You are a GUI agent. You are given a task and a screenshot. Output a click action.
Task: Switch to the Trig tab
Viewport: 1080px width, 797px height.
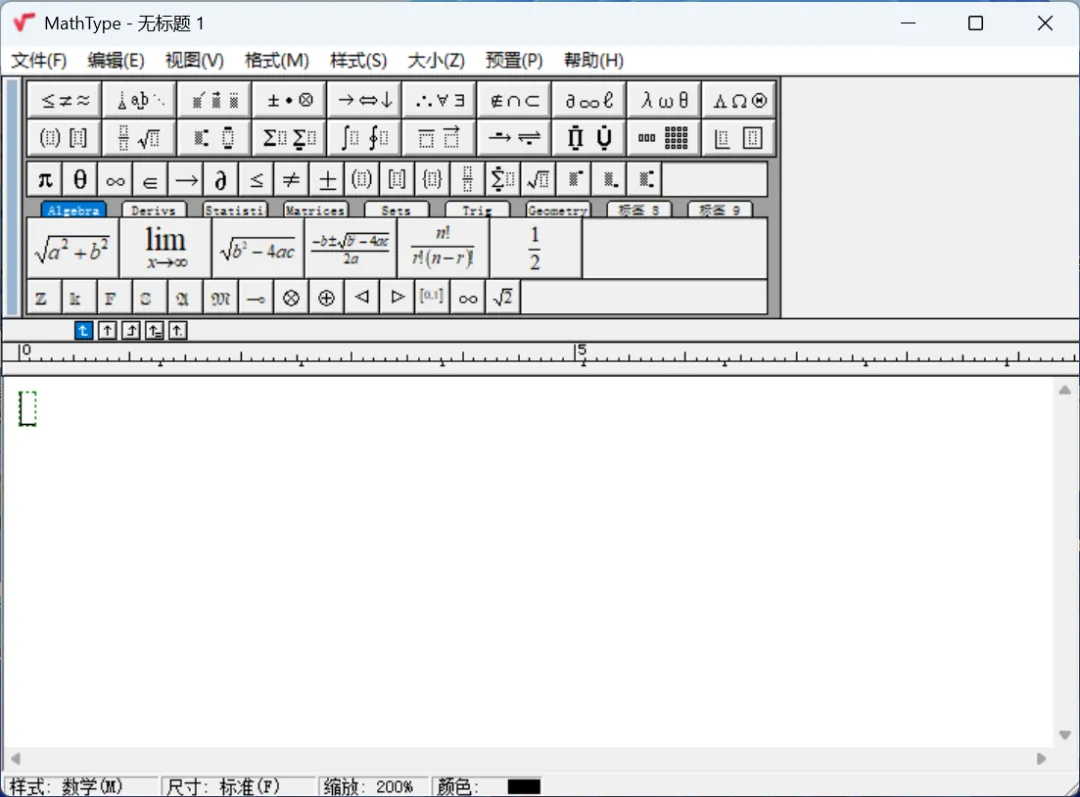tap(477, 210)
